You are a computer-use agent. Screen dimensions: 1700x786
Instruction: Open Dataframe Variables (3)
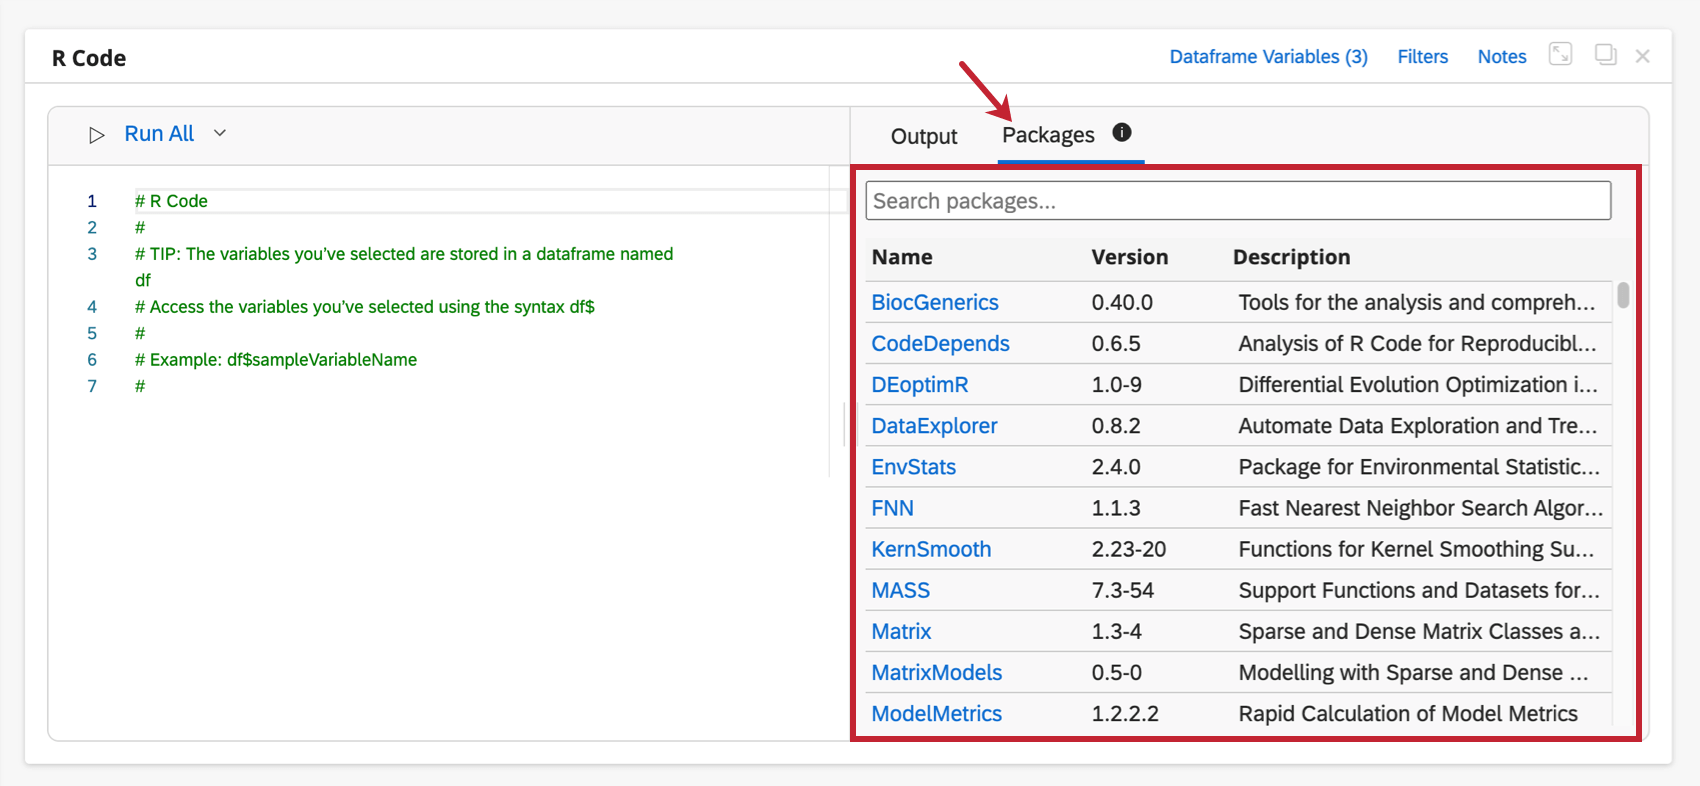pos(1268,57)
